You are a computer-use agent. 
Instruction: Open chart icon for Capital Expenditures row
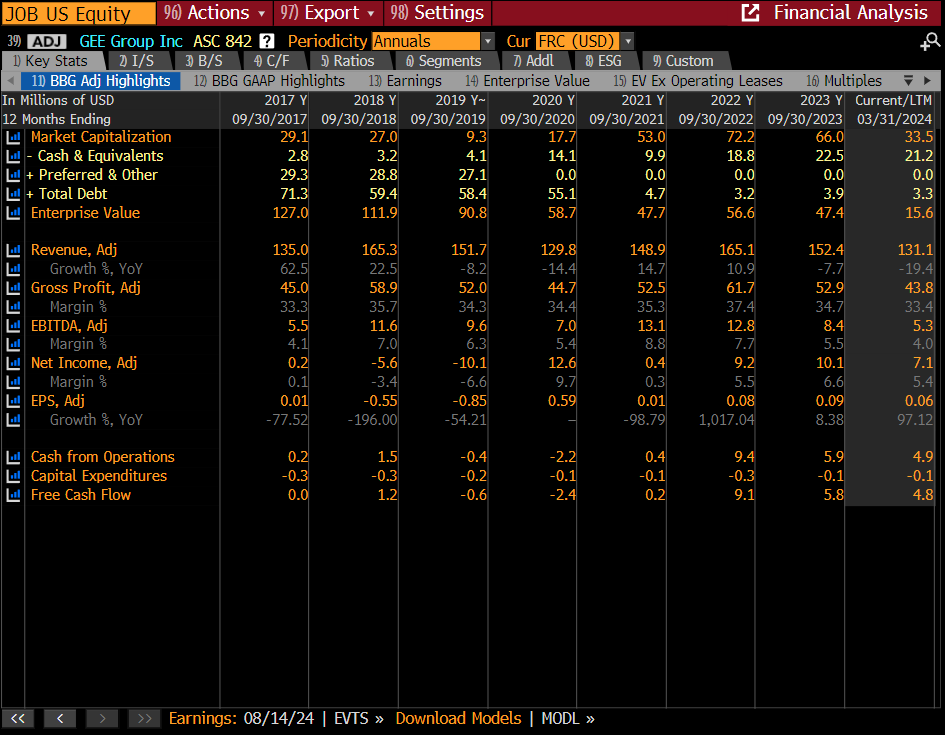[x=13, y=476]
